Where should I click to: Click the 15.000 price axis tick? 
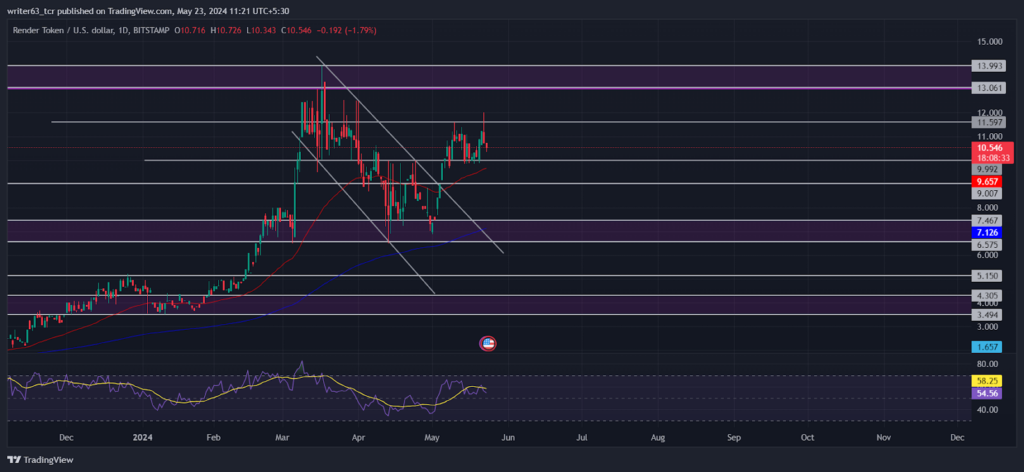point(989,42)
